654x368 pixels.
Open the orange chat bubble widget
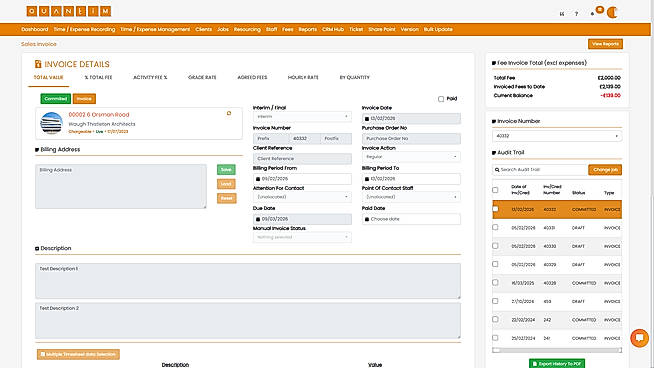click(639, 338)
